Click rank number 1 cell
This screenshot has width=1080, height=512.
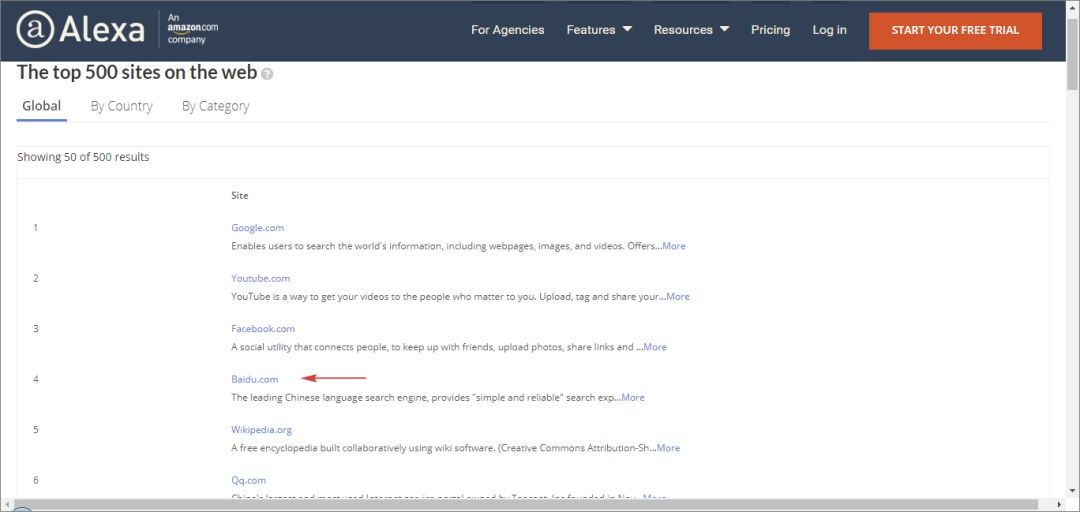pyautogui.click(x=36, y=228)
